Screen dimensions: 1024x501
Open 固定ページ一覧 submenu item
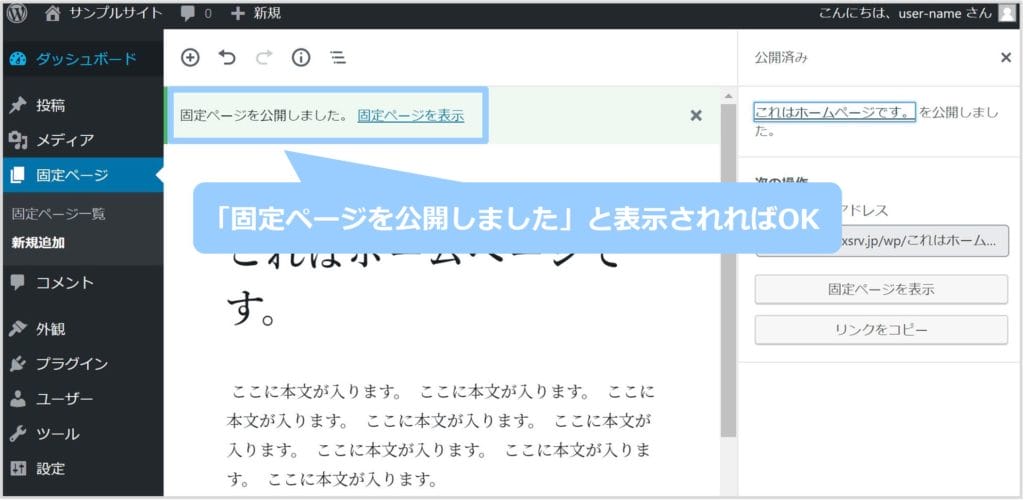[x=59, y=214]
